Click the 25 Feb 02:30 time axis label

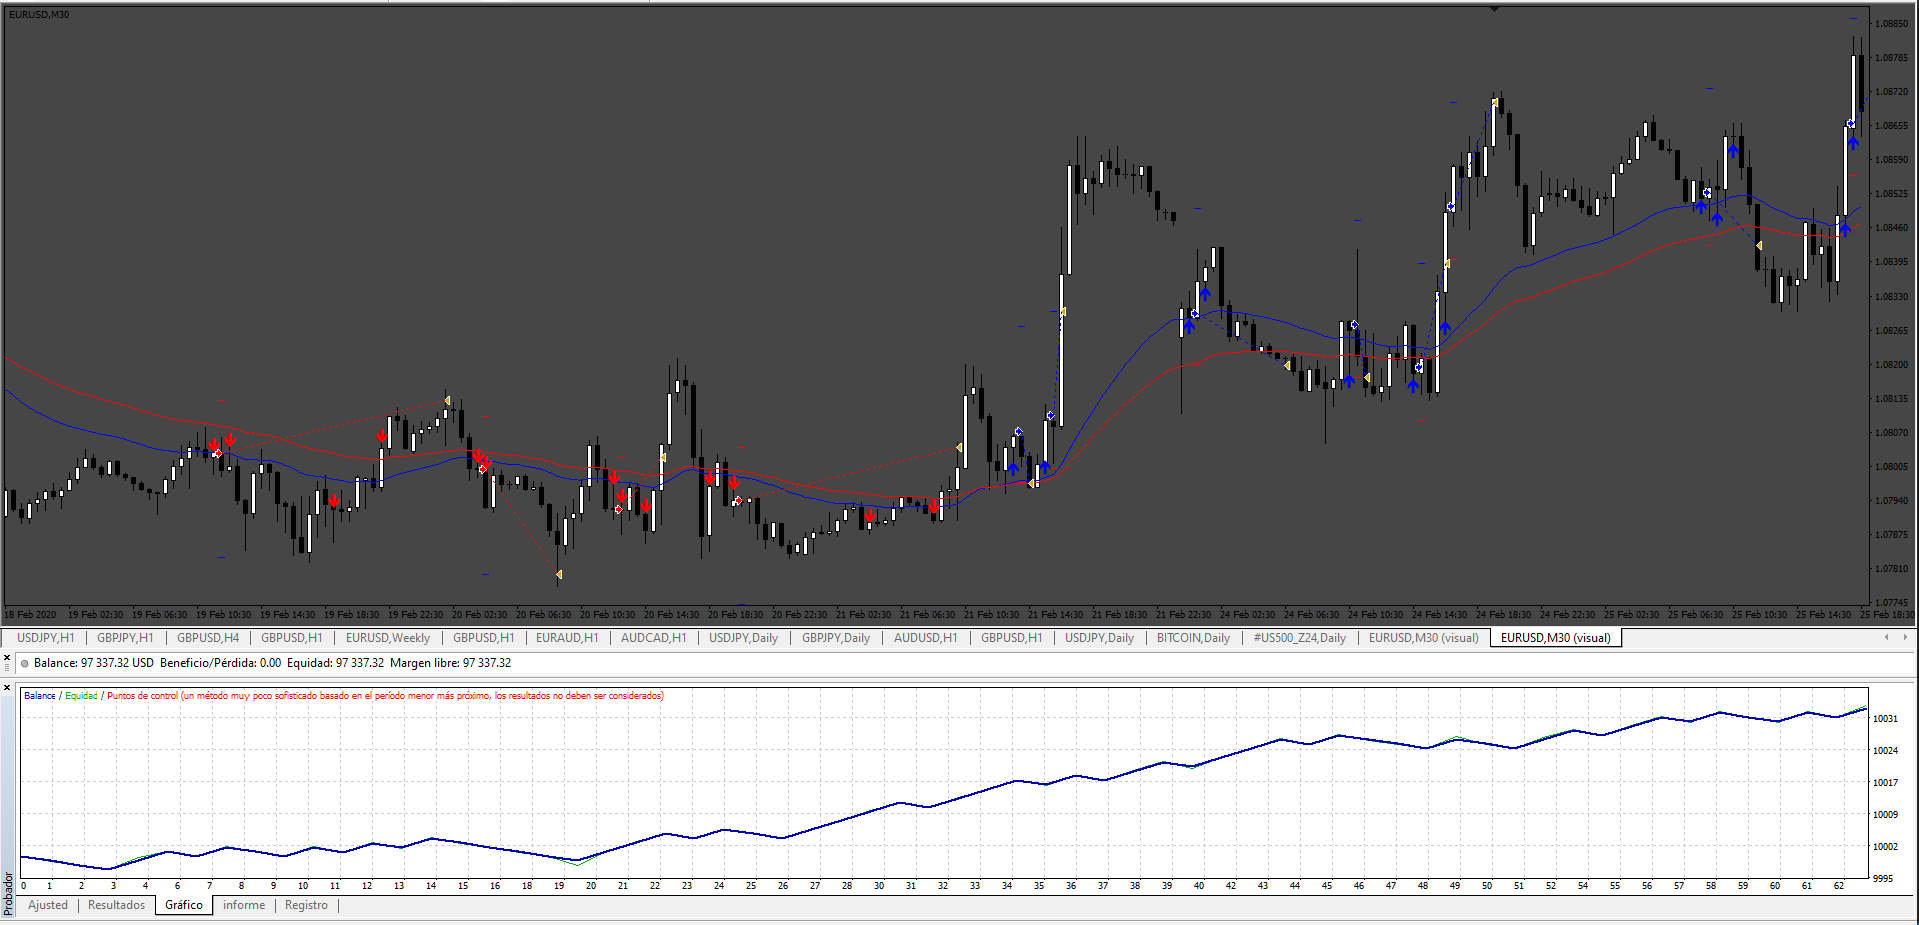[1631, 615]
